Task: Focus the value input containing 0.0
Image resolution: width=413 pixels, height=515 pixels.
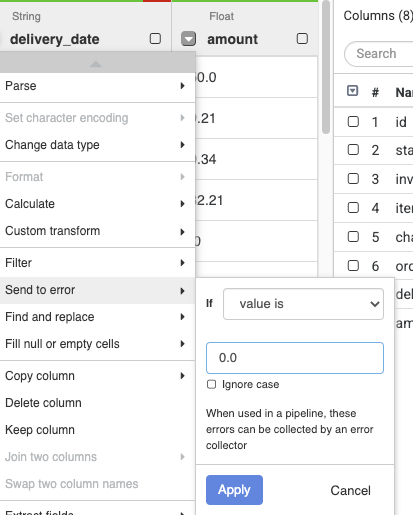Action: [x=295, y=358]
